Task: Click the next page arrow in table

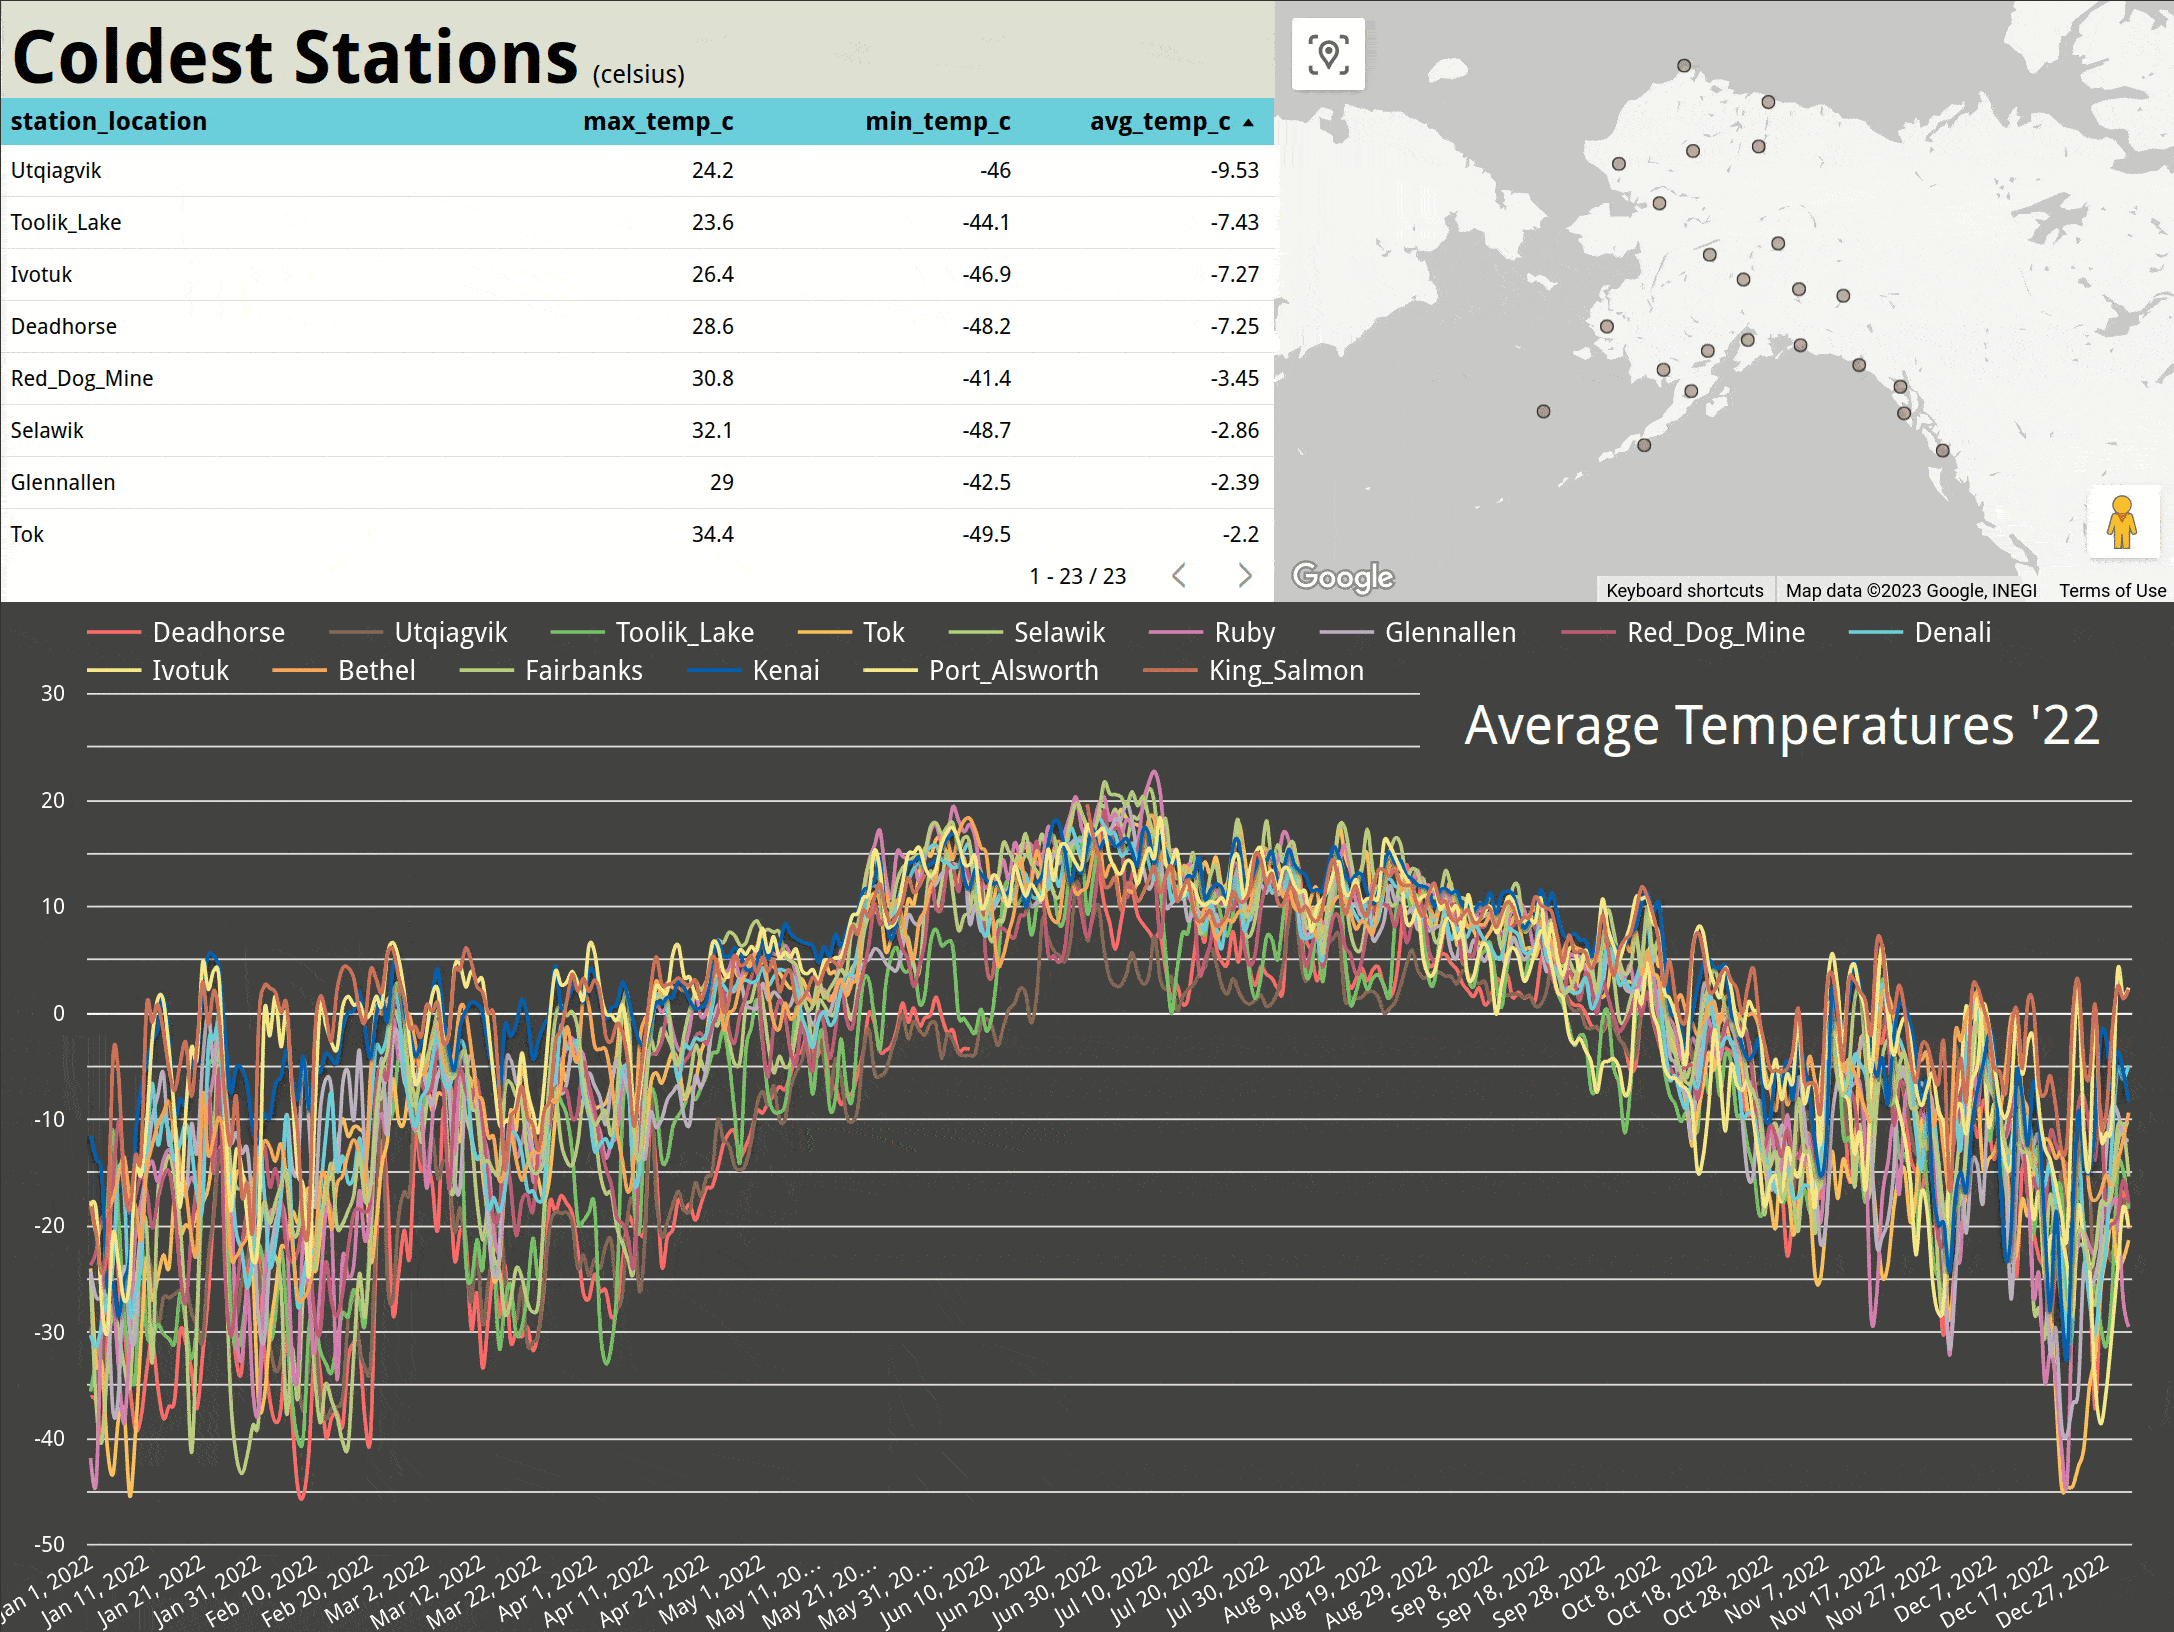Action: pyautogui.click(x=1244, y=575)
